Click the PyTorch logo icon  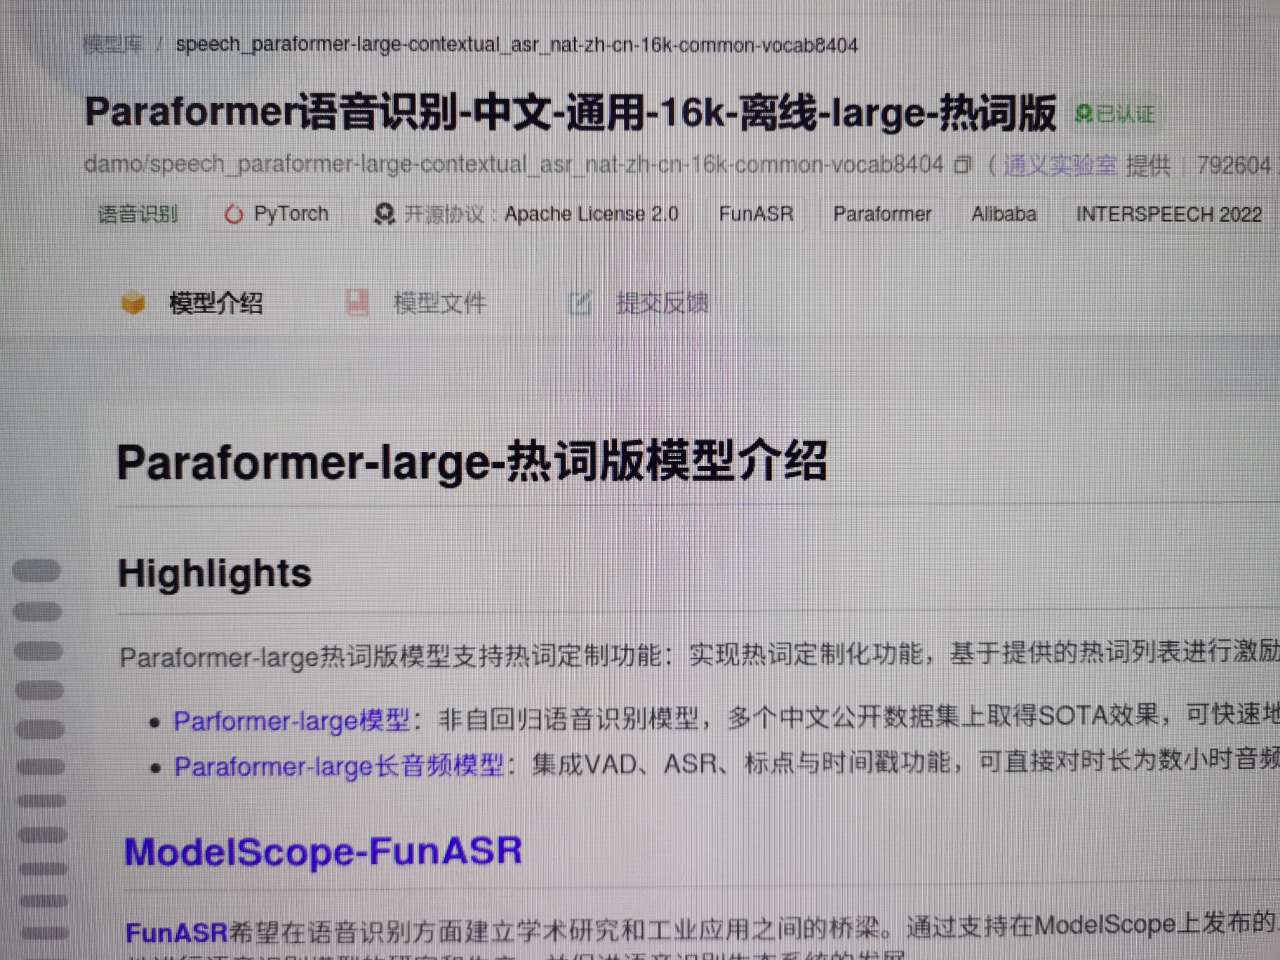click(x=233, y=214)
